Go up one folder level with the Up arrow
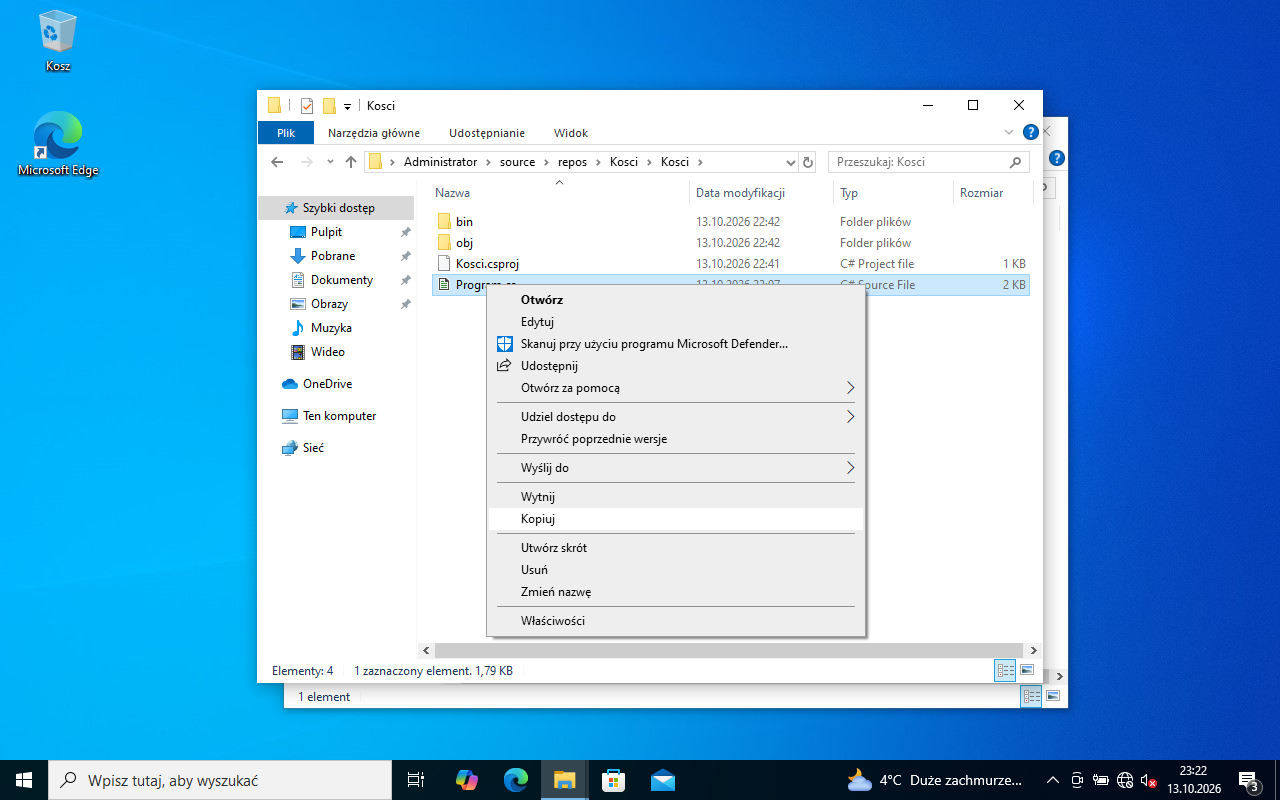The height and width of the screenshot is (800, 1280). coord(351,162)
